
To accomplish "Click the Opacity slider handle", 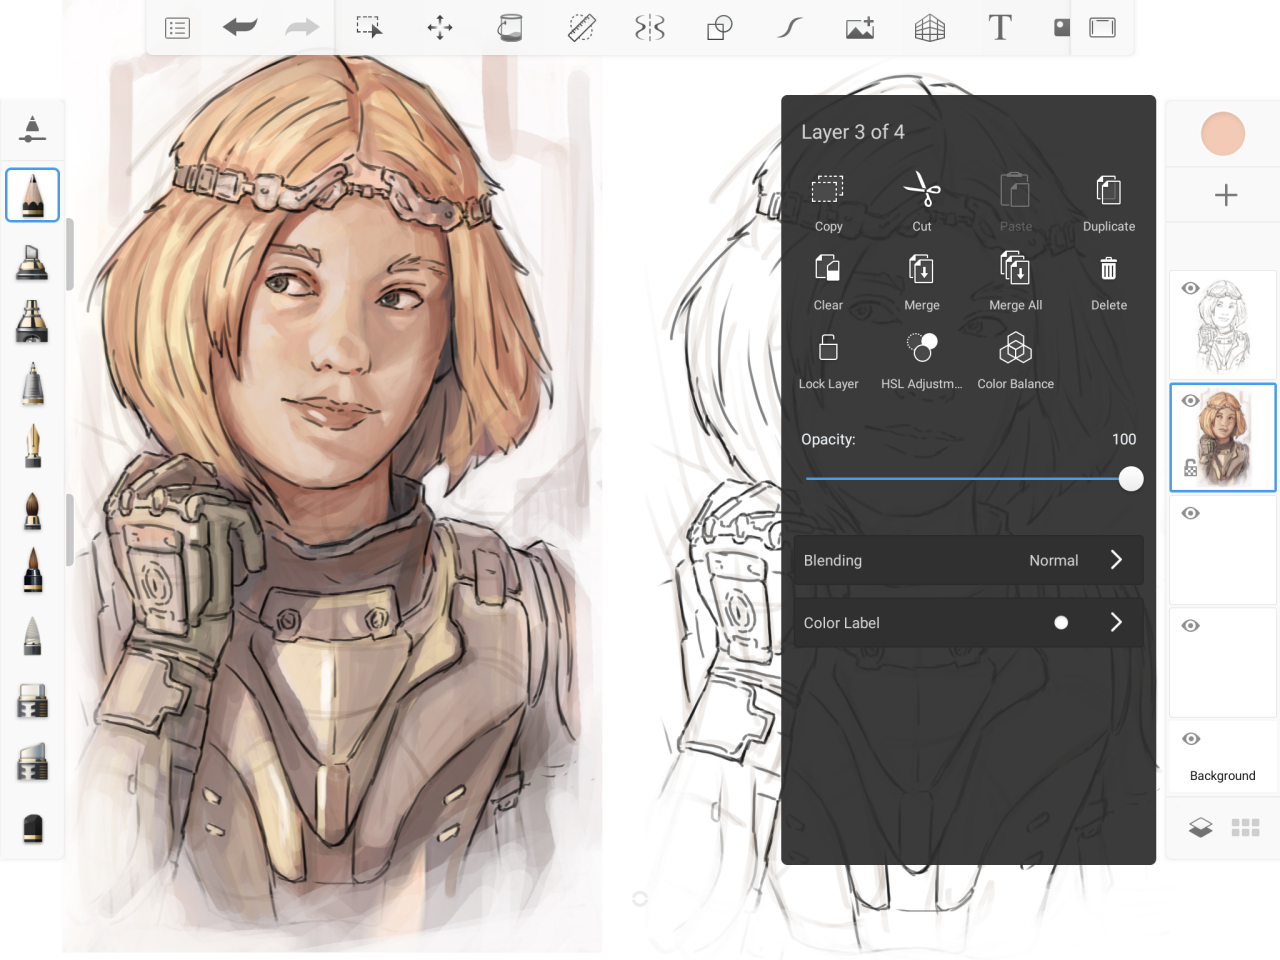I will pos(1131,479).
